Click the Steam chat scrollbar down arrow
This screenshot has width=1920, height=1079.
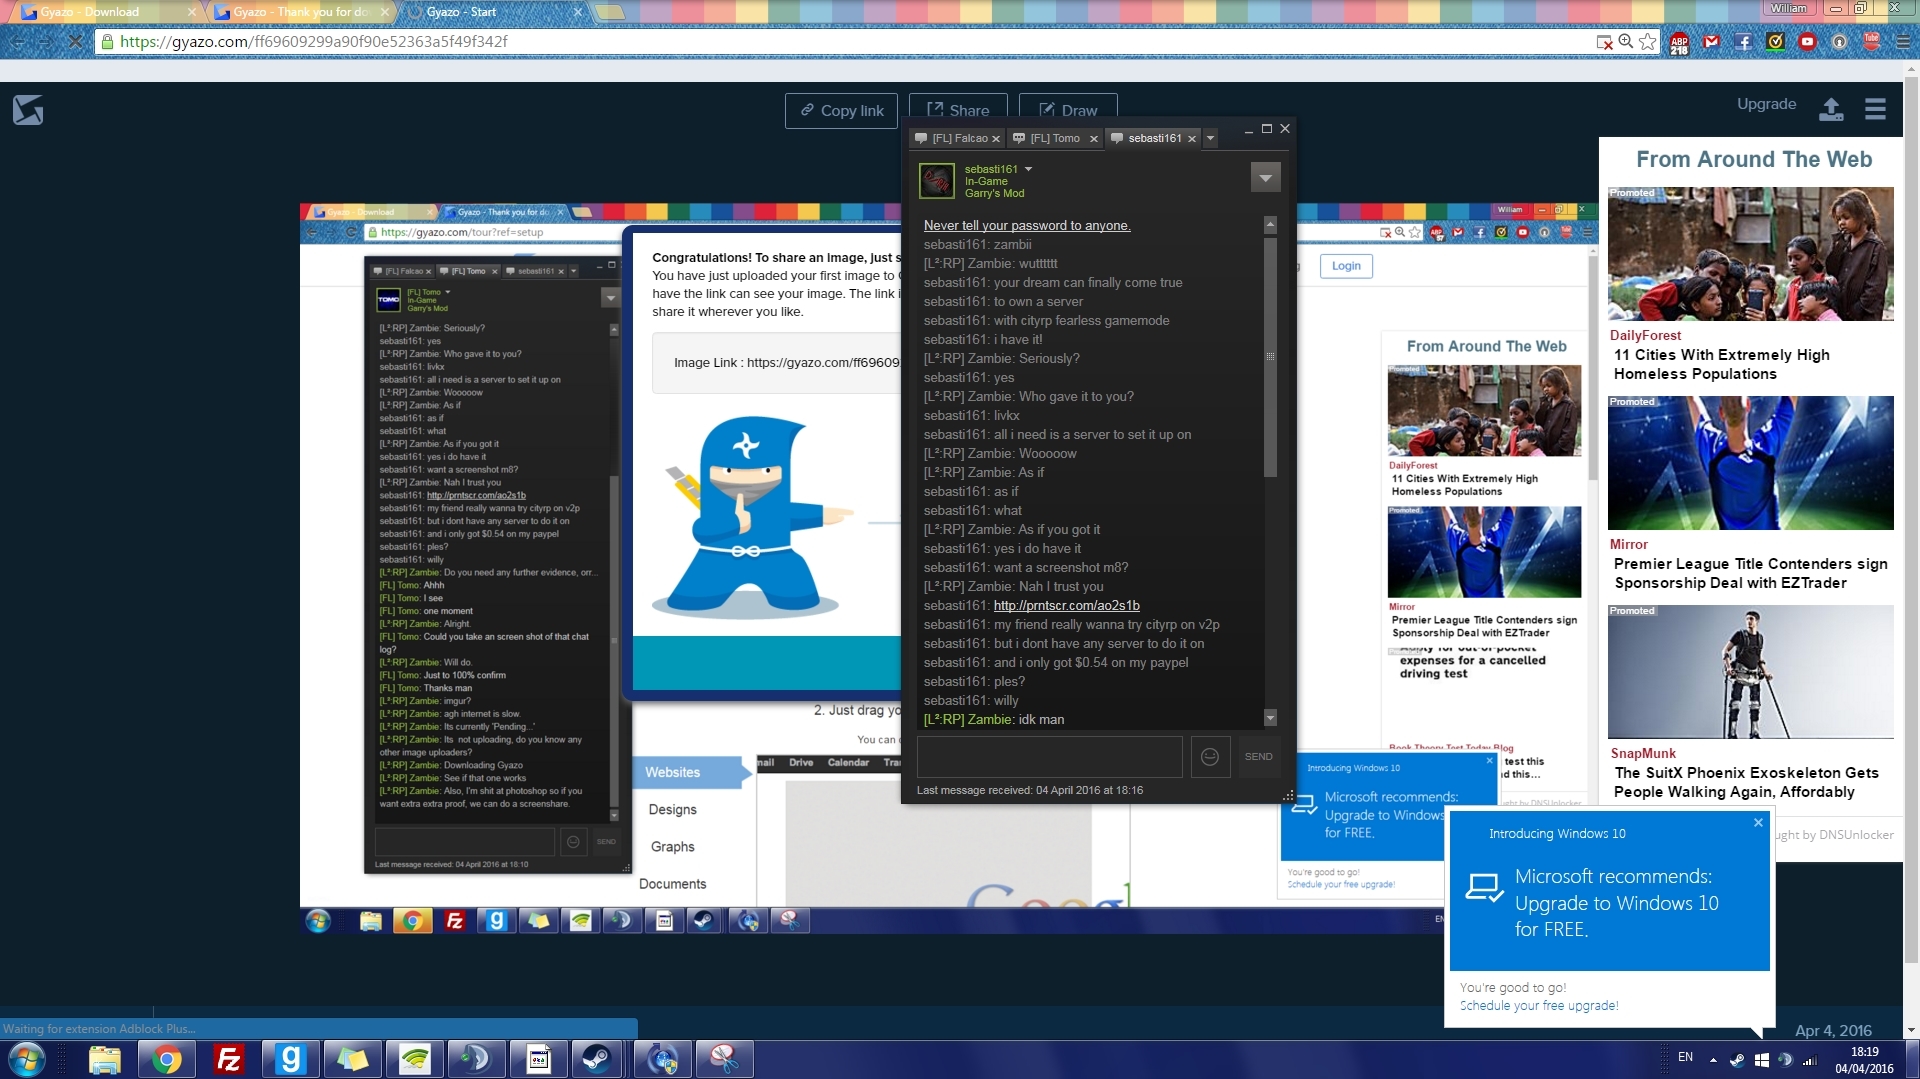point(1270,717)
